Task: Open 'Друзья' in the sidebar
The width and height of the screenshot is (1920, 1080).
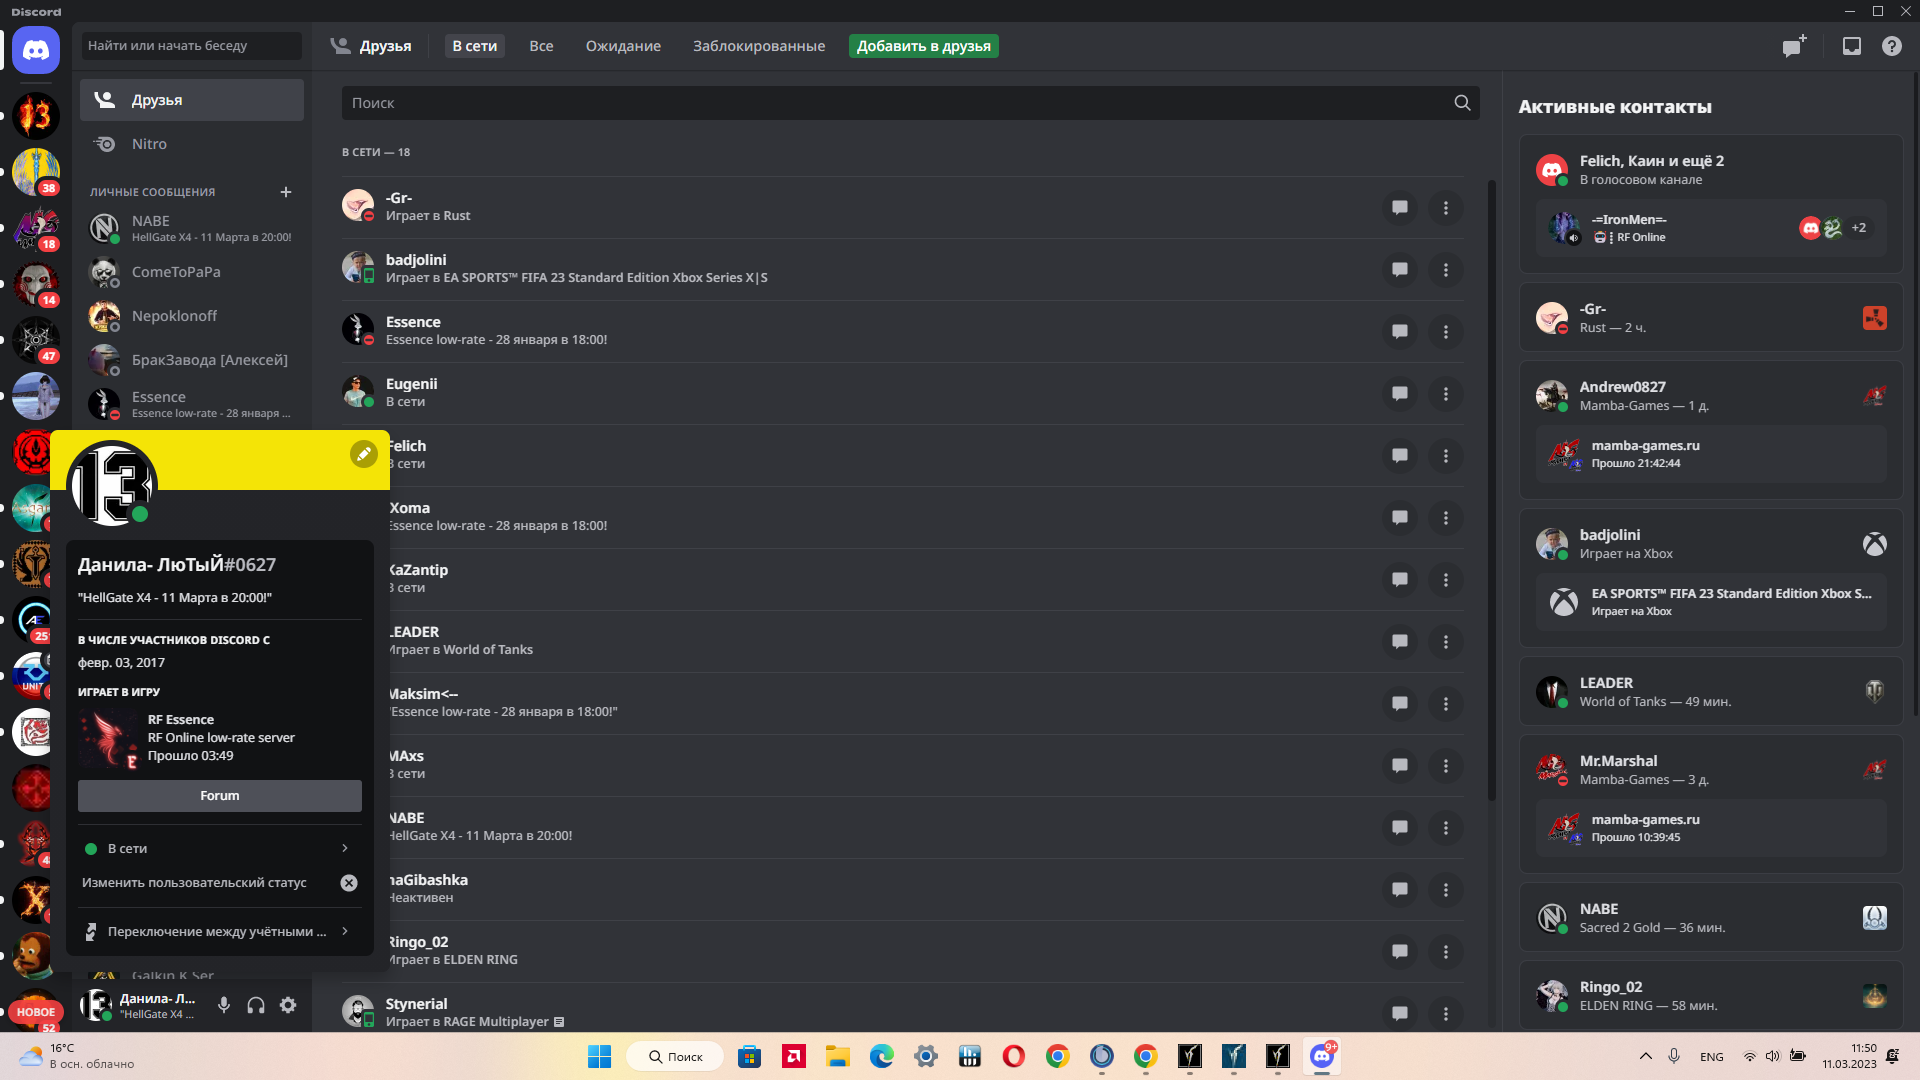Action: (x=192, y=100)
